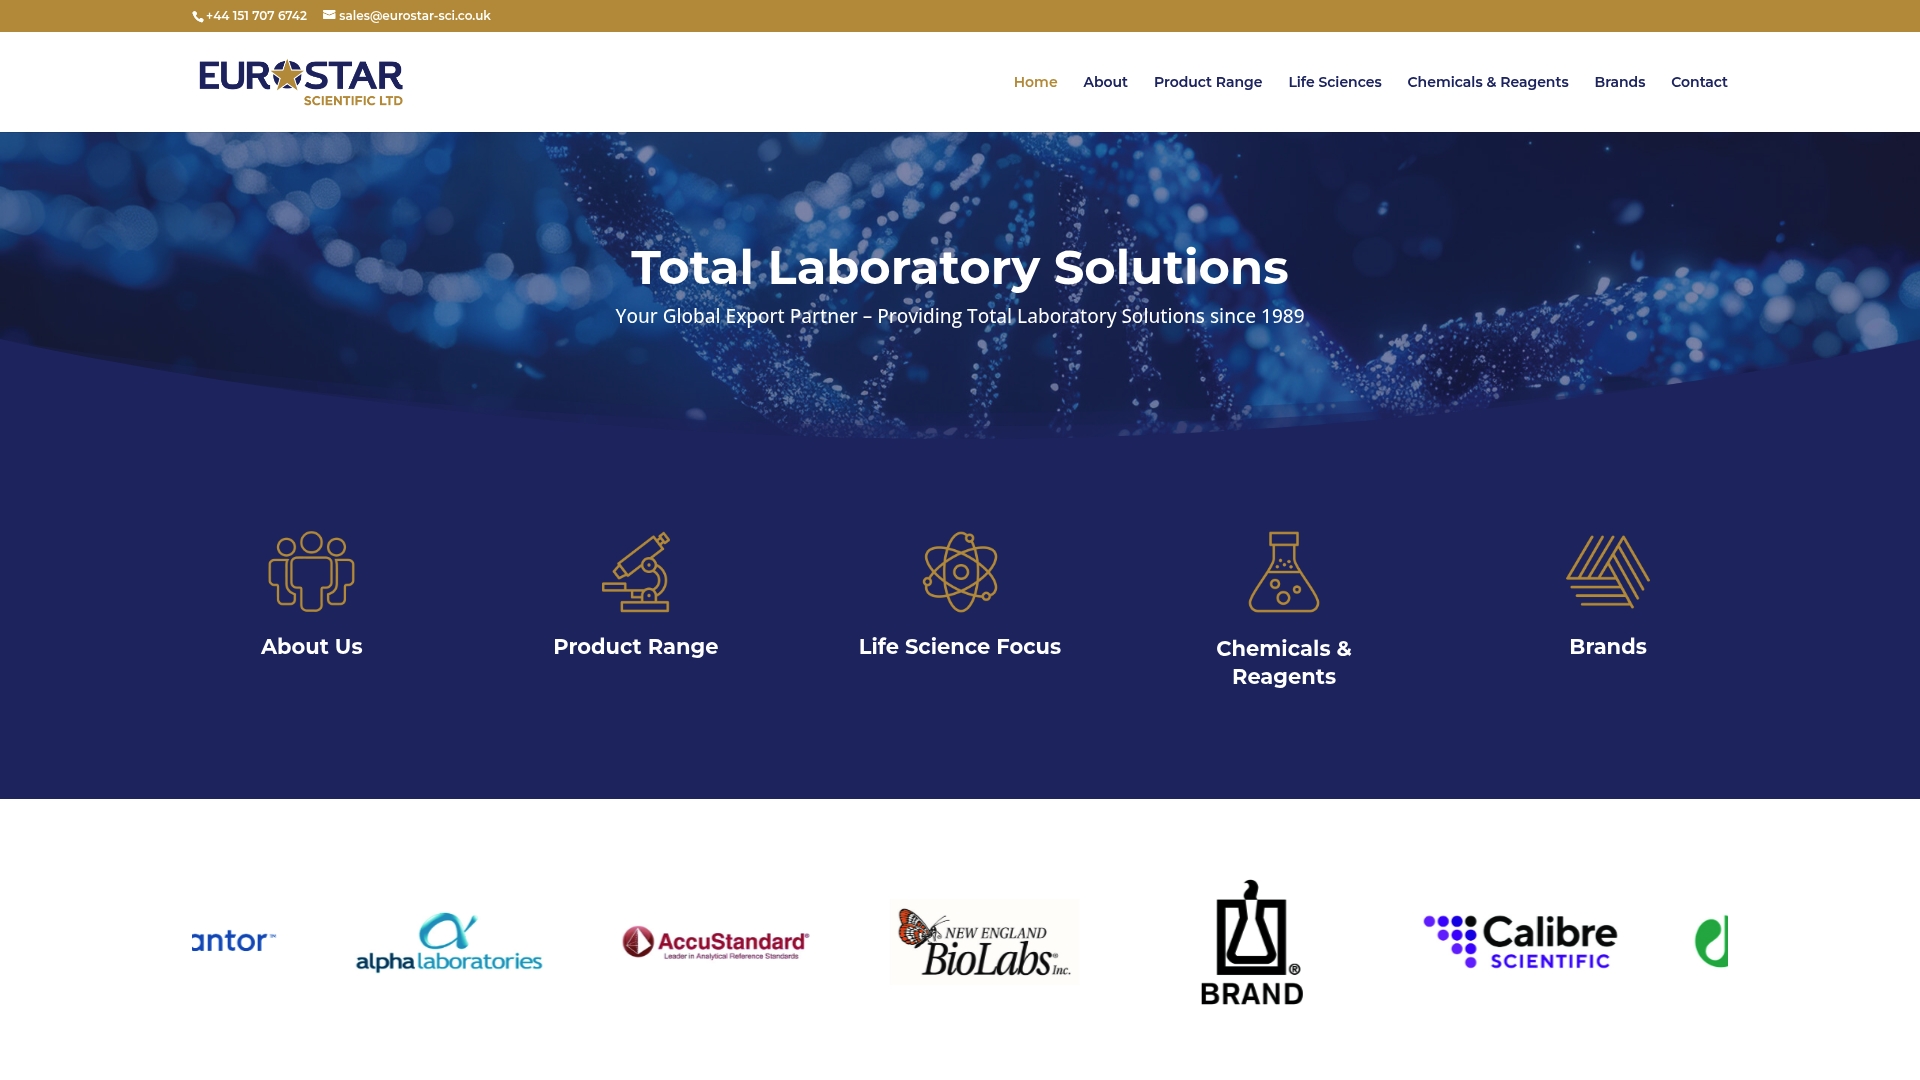Open Life Sciences menu item
The width and height of the screenshot is (1920, 1080).
click(x=1335, y=82)
